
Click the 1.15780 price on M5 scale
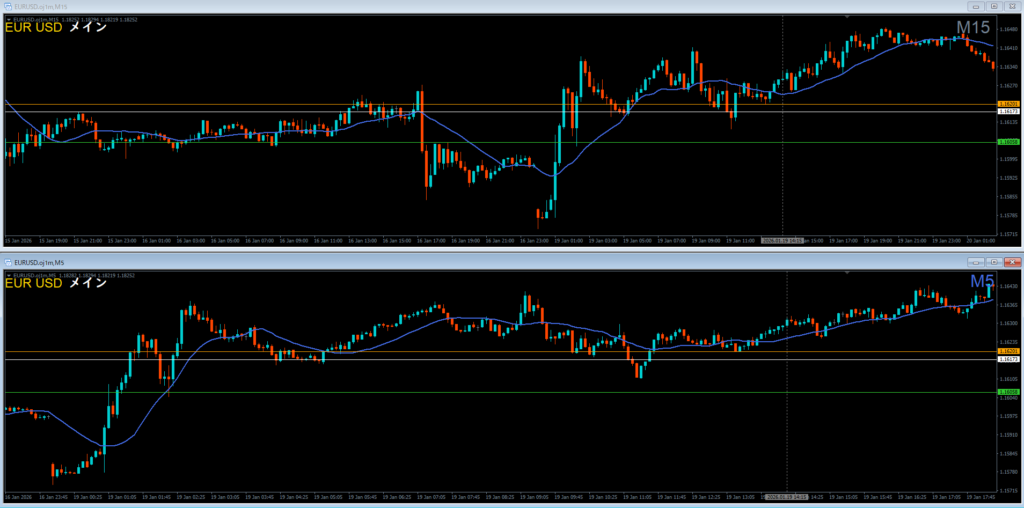[1007, 471]
